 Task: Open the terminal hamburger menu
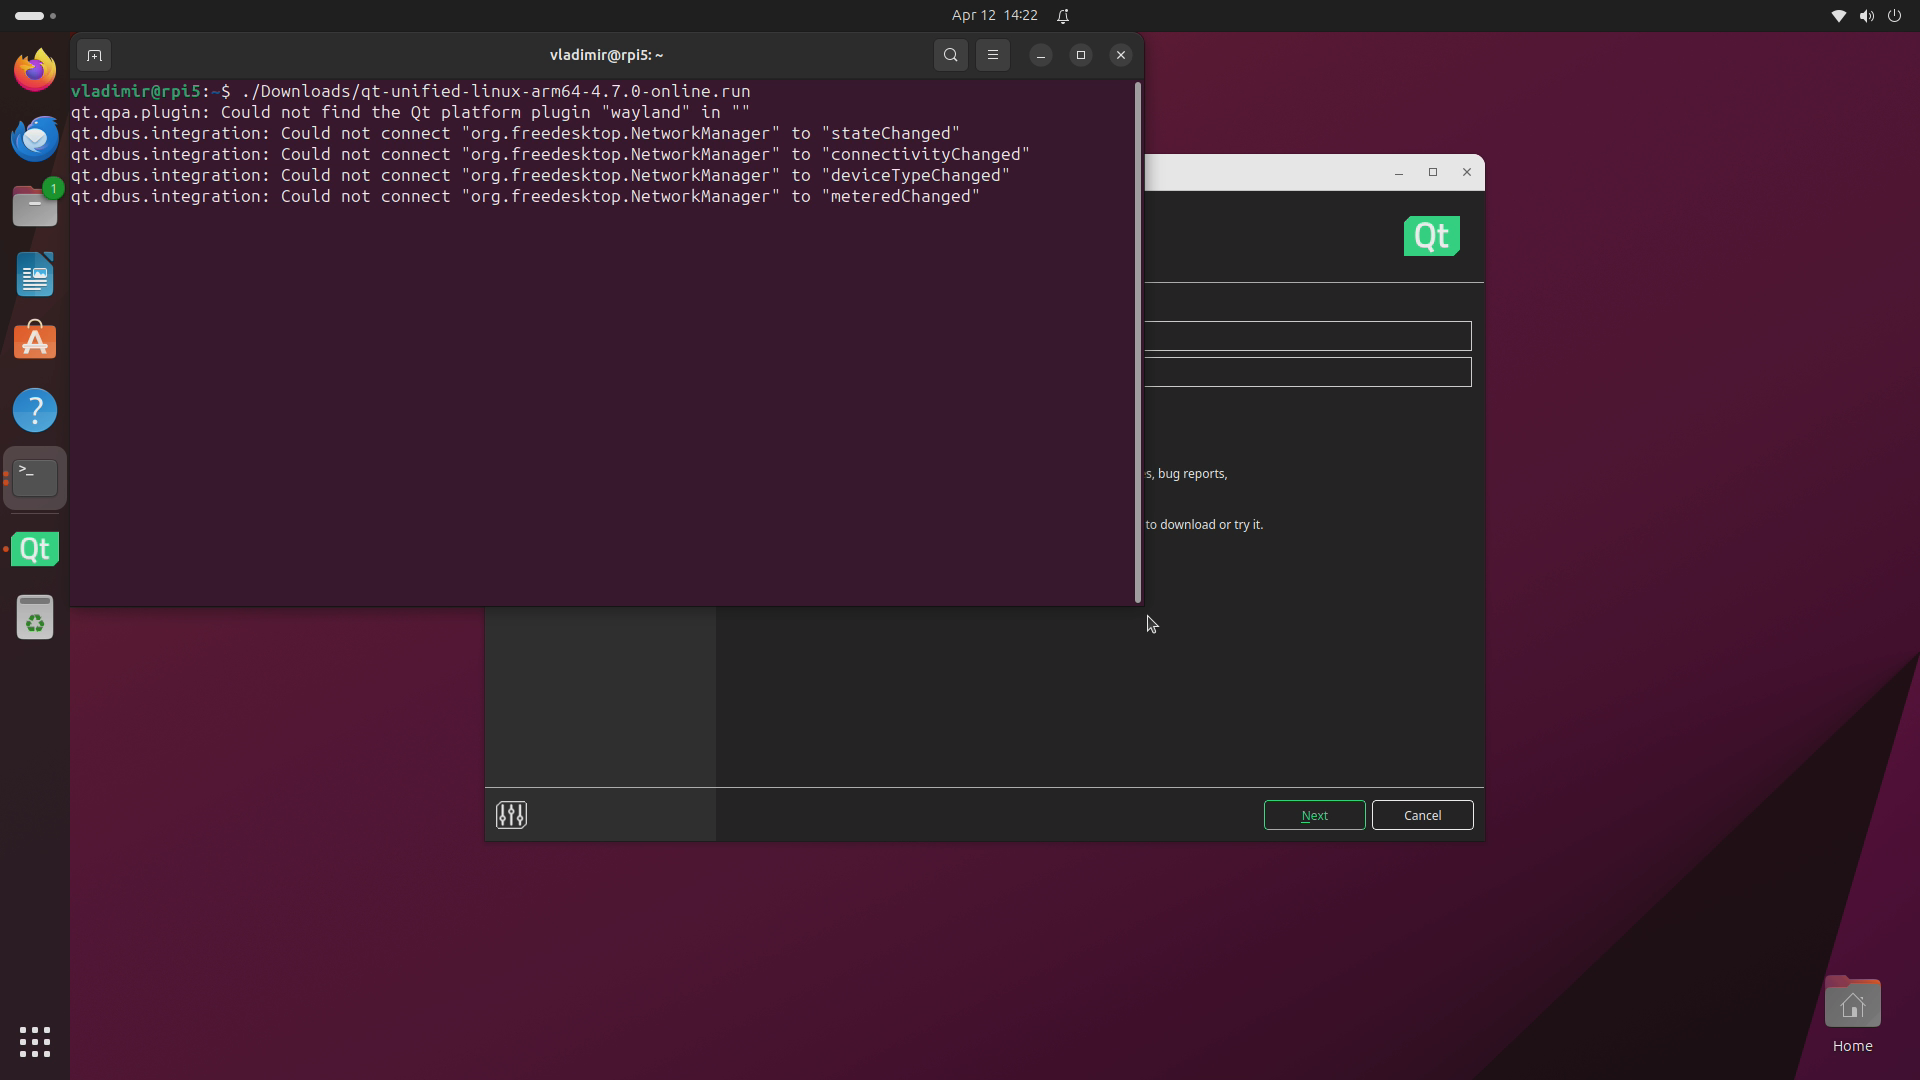[x=993, y=55]
